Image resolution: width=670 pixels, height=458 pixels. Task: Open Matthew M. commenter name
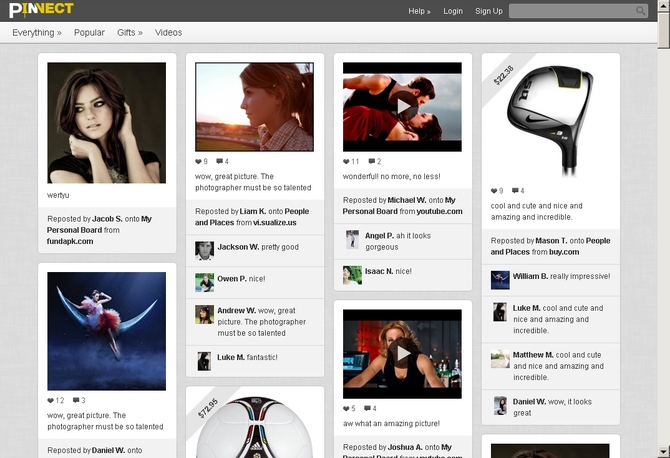533,355
